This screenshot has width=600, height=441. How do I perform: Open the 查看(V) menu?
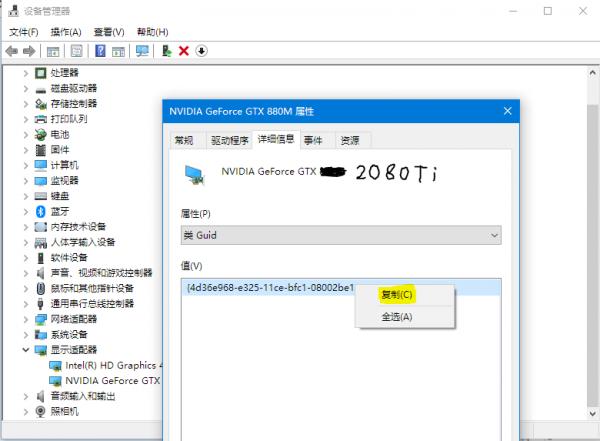pyautogui.click(x=109, y=32)
